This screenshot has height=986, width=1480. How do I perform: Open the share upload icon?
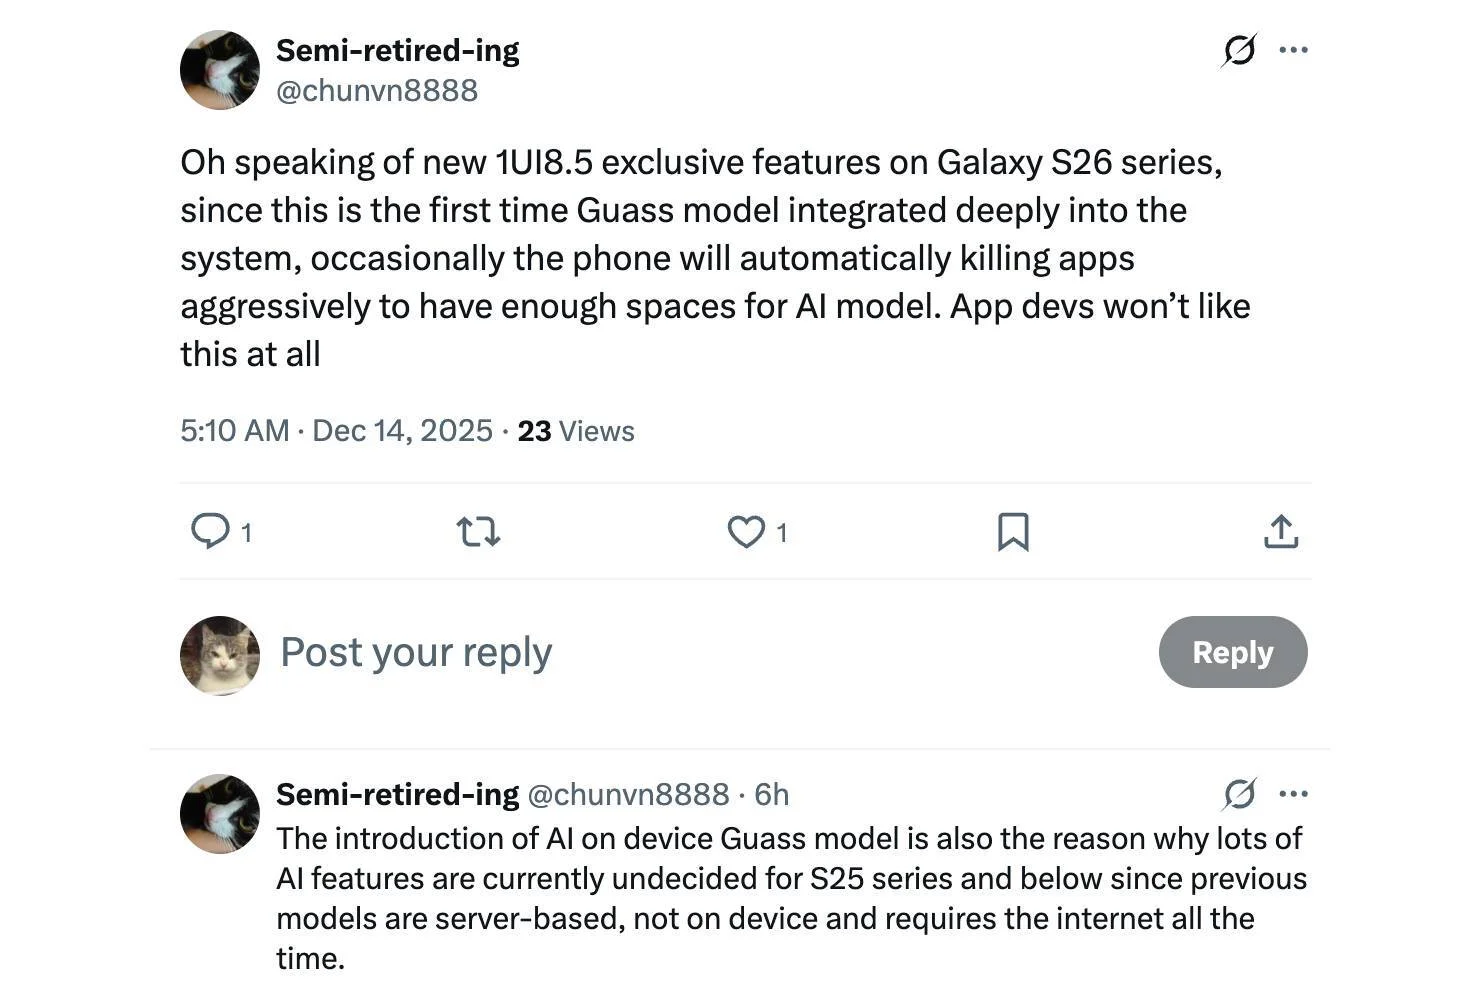click(1281, 531)
